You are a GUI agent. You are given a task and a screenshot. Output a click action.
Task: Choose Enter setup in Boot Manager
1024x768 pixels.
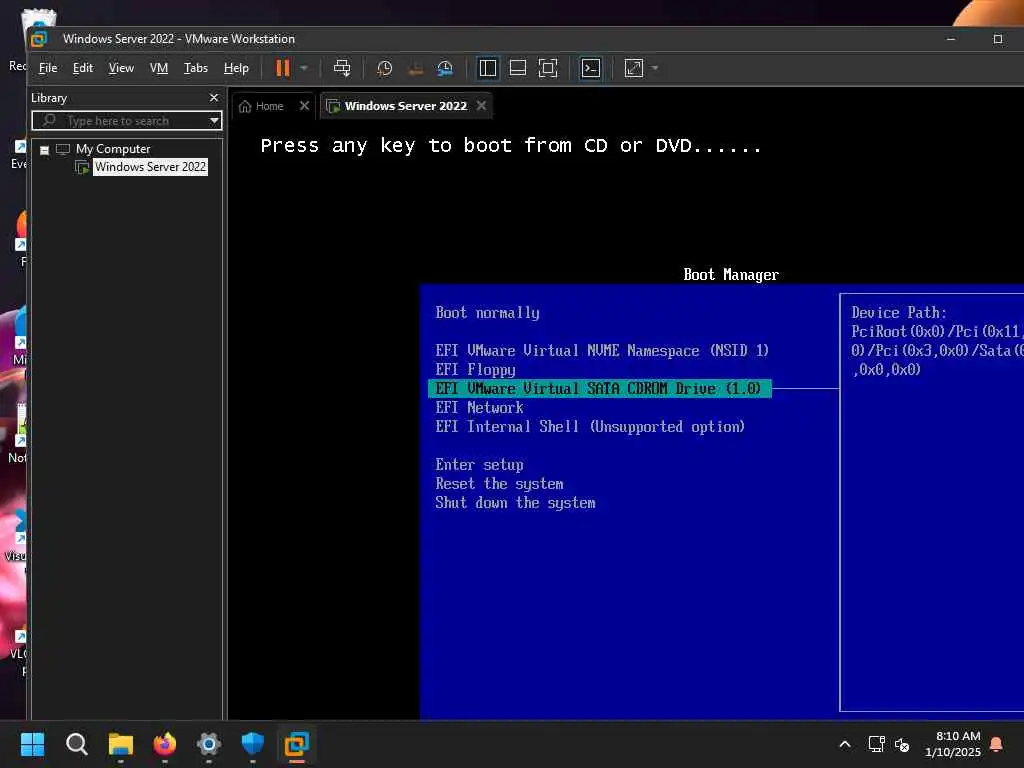click(x=479, y=464)
